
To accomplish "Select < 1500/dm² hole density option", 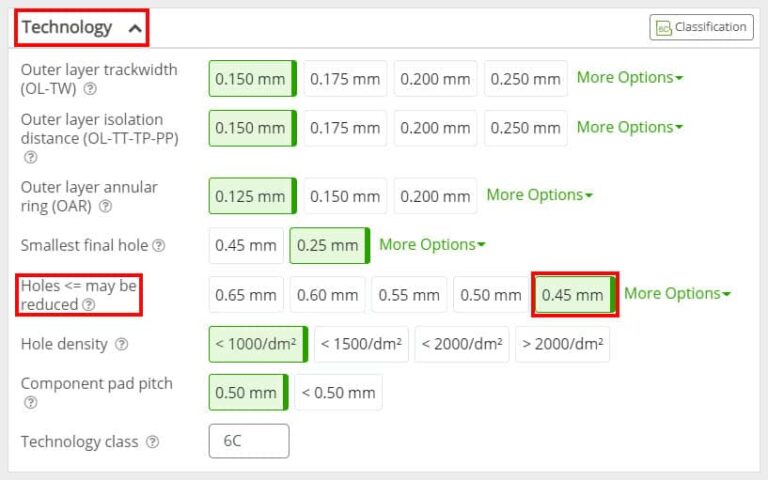I will 361,344.
